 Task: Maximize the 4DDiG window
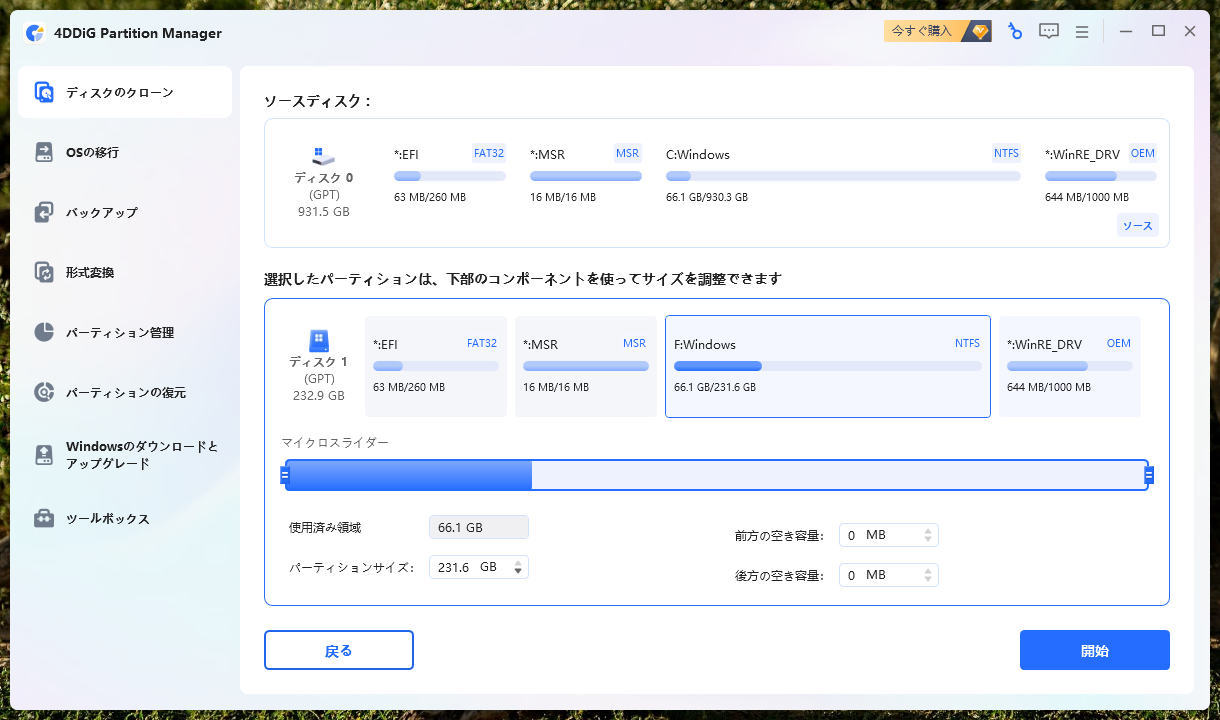[x=1158, y=31]
